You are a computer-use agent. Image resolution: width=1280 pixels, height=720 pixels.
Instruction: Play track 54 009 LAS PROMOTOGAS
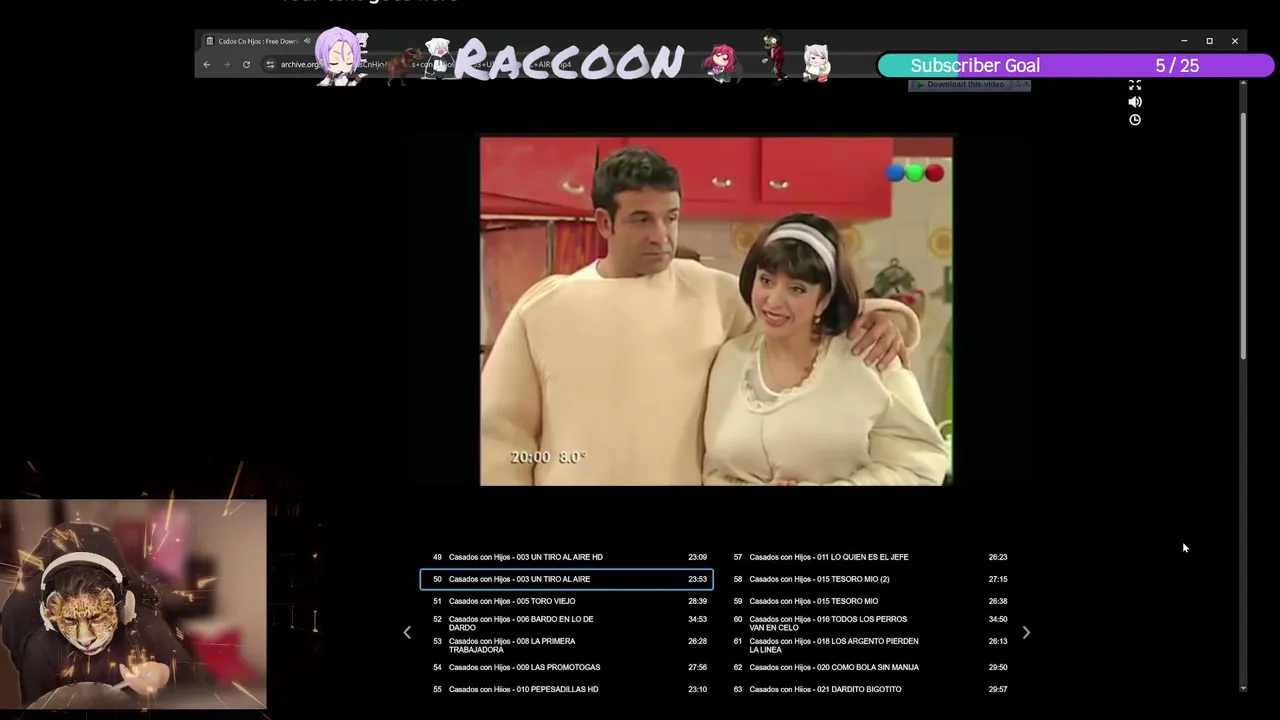click(x=567, y=667)
